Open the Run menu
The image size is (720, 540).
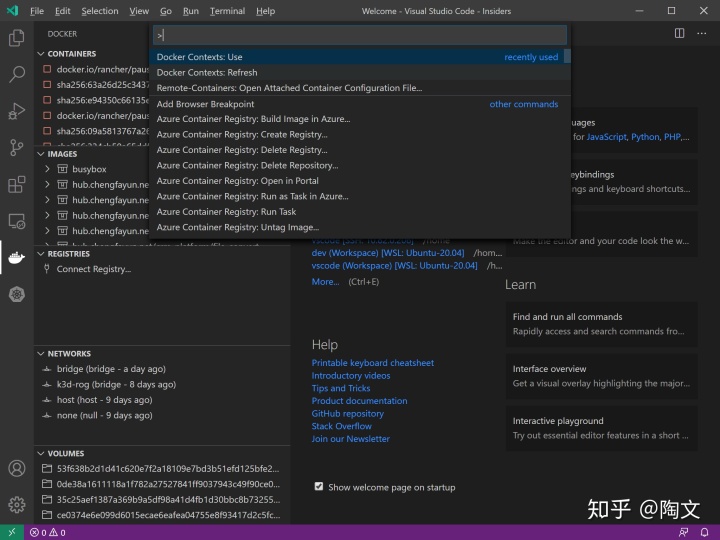coord(191,11)
